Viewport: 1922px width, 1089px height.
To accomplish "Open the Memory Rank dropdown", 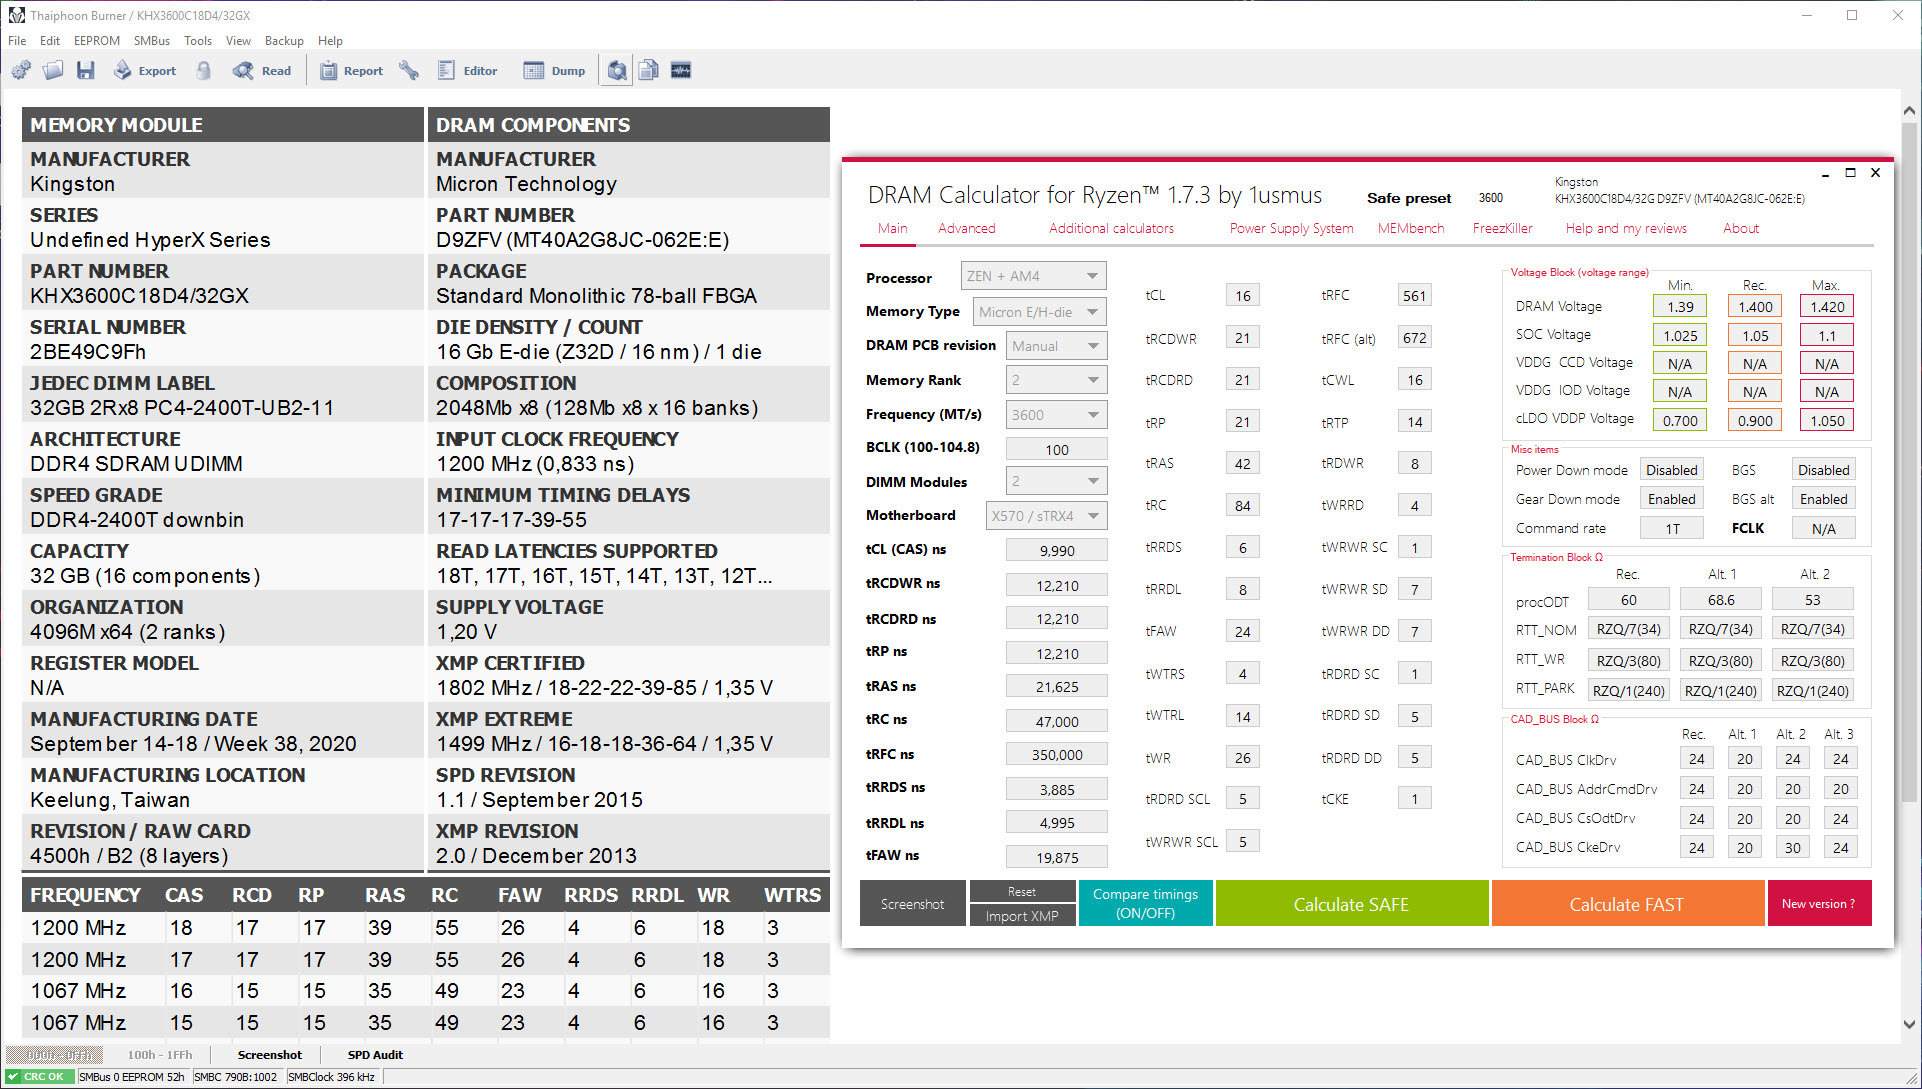I will [1056, 380].
